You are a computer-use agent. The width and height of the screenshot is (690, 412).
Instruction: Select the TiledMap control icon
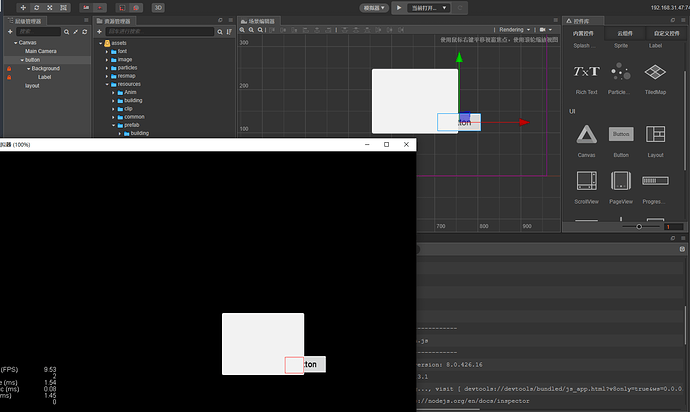tap(655, 72)
